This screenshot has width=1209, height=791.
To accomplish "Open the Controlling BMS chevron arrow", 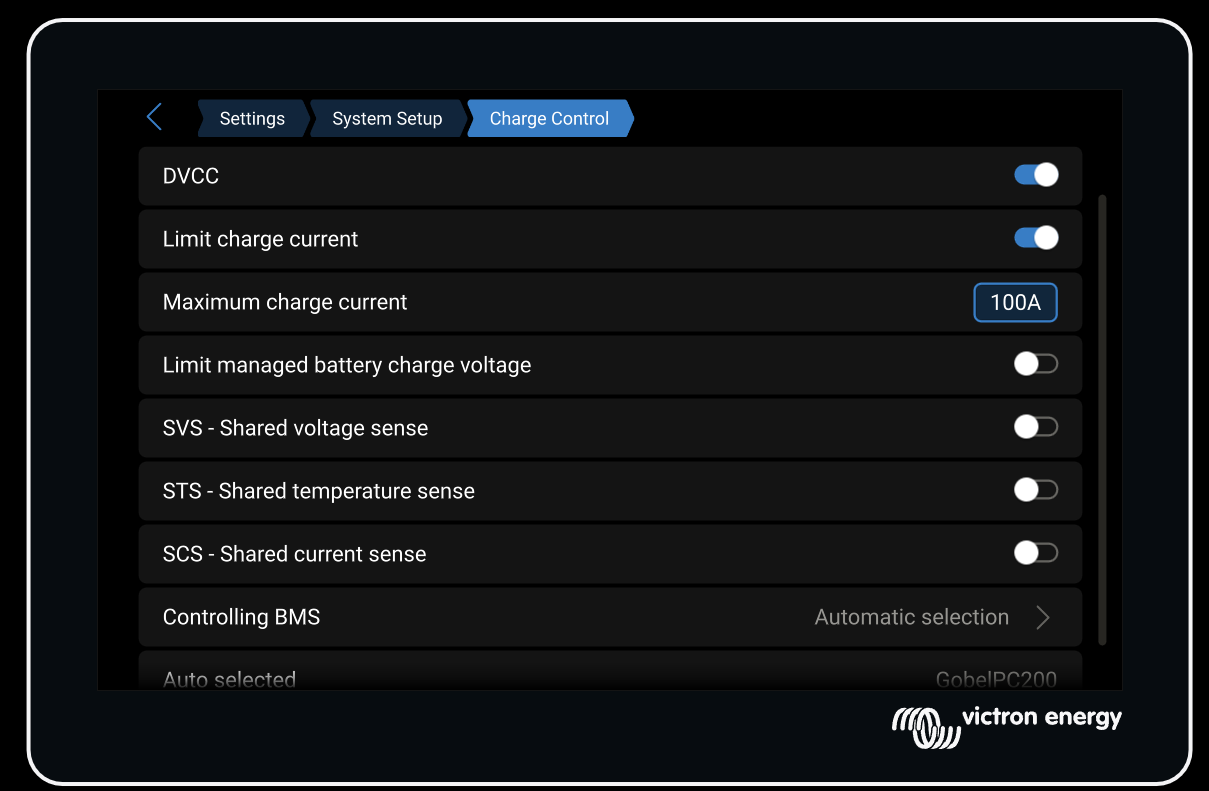I will coord(1043,617).
